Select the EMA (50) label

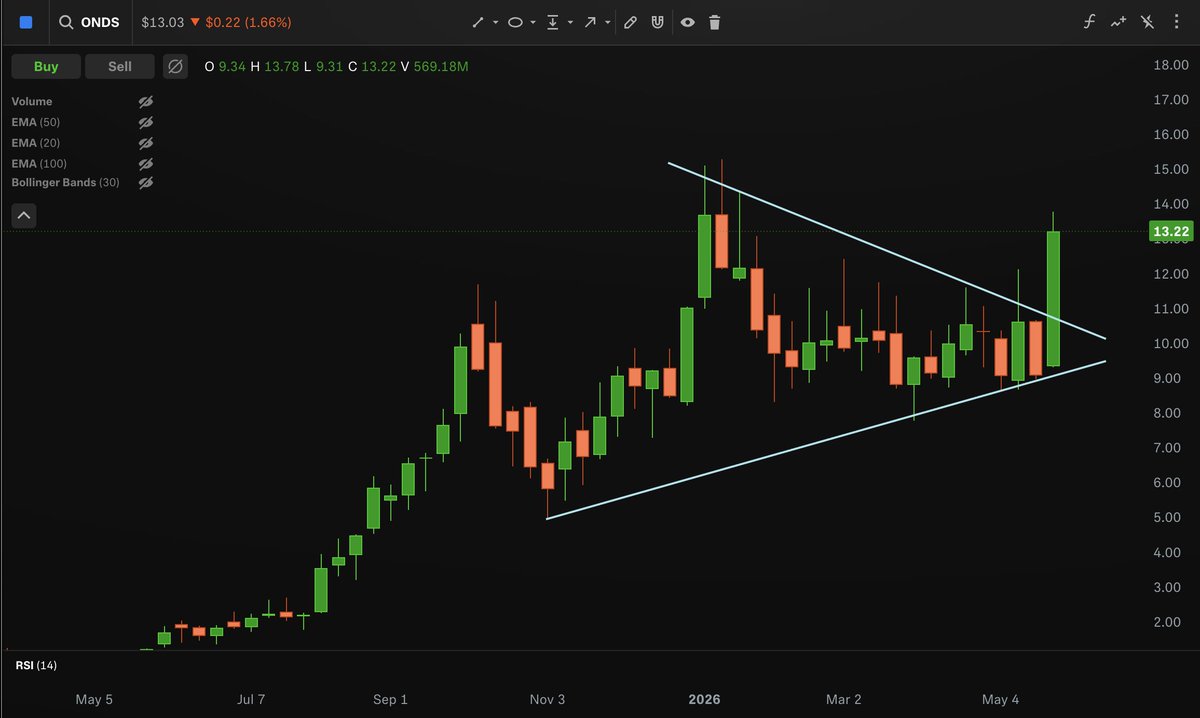click(x=38, y=122)
